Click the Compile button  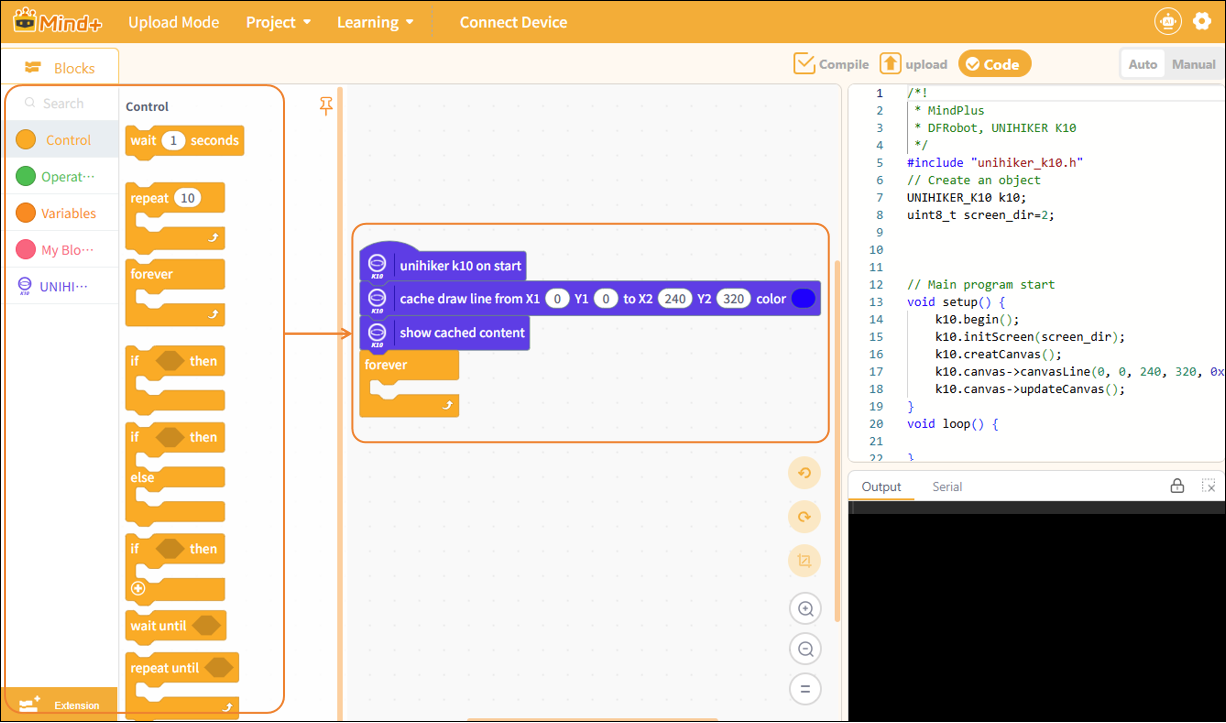[x=831, y=64]
